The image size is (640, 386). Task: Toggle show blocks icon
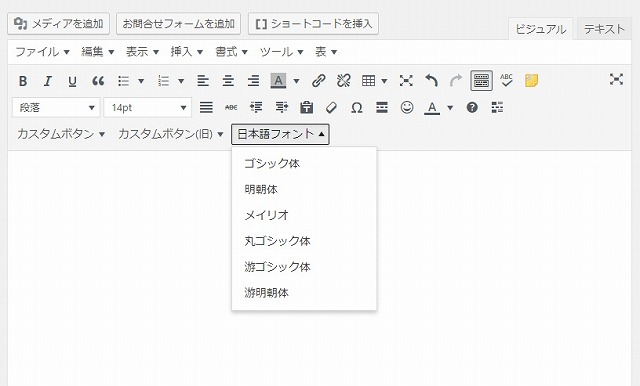point(497,108)
